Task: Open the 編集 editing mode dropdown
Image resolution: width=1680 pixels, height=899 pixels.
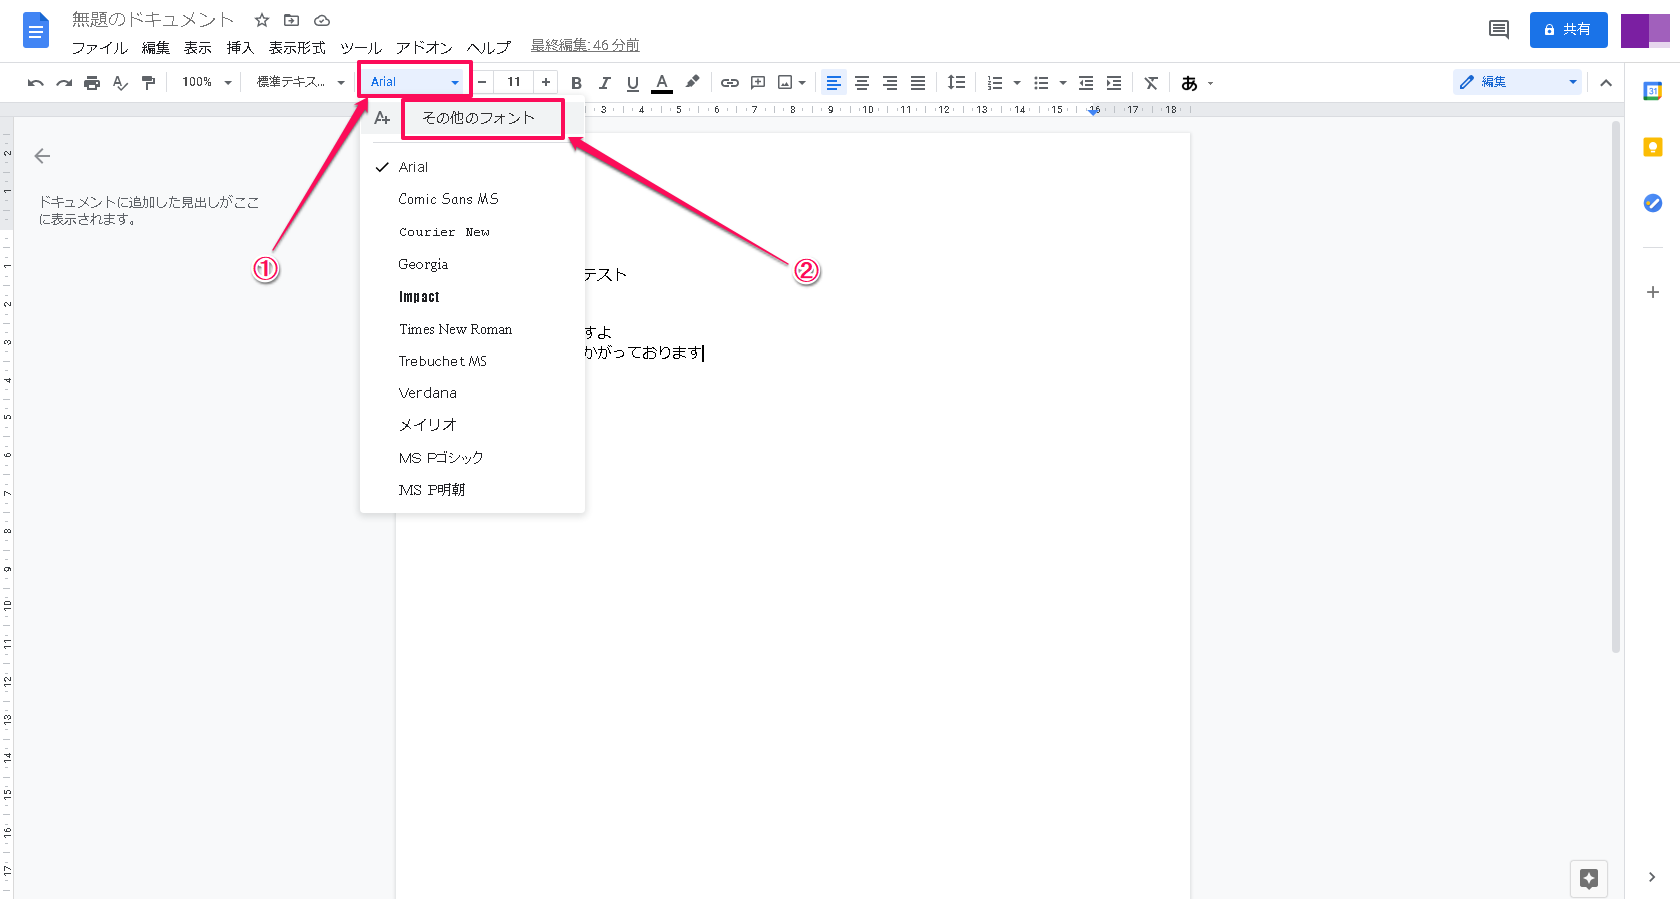Action: 1517,82
